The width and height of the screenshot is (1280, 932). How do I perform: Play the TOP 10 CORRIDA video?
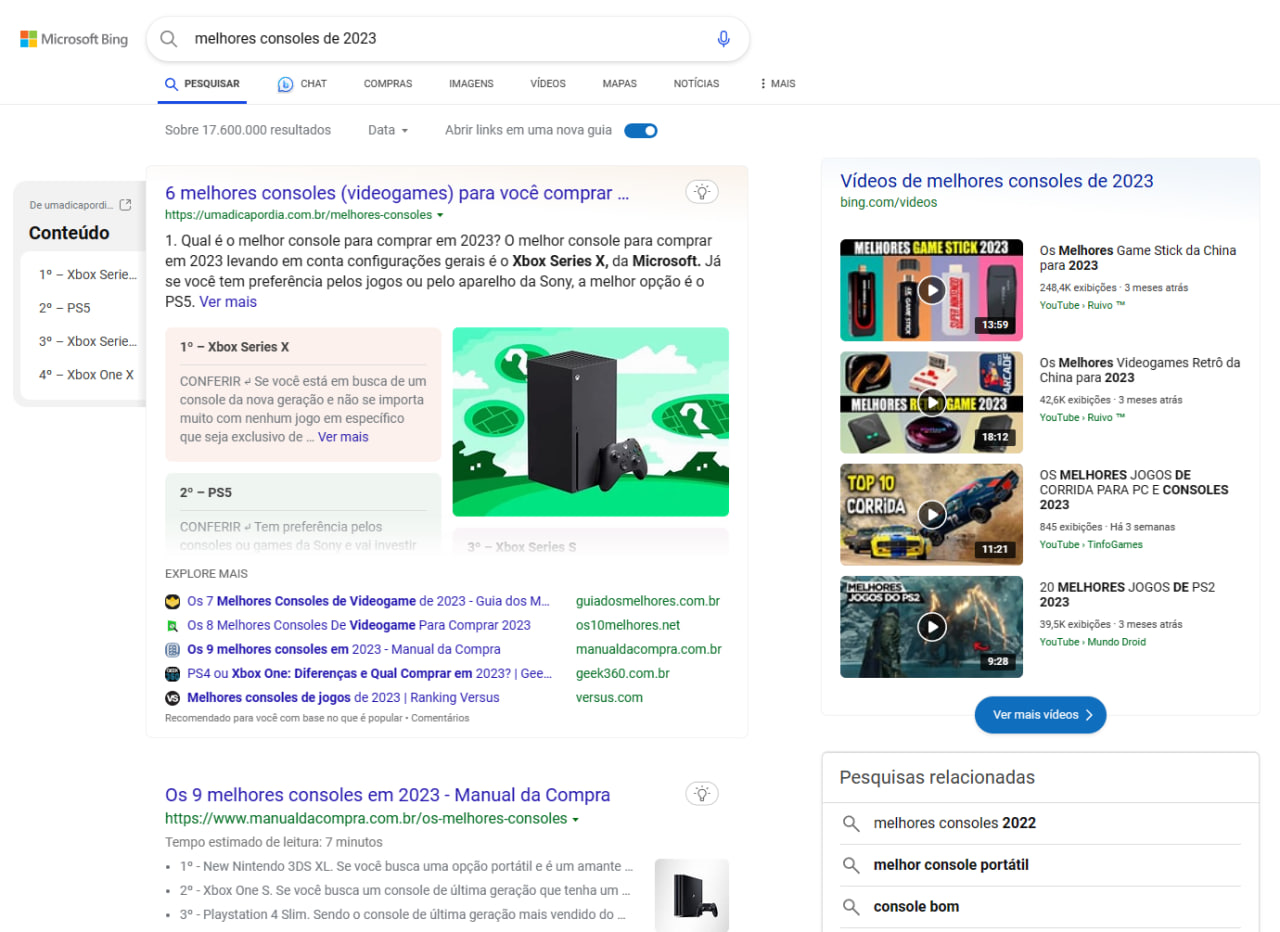point(931,514)
